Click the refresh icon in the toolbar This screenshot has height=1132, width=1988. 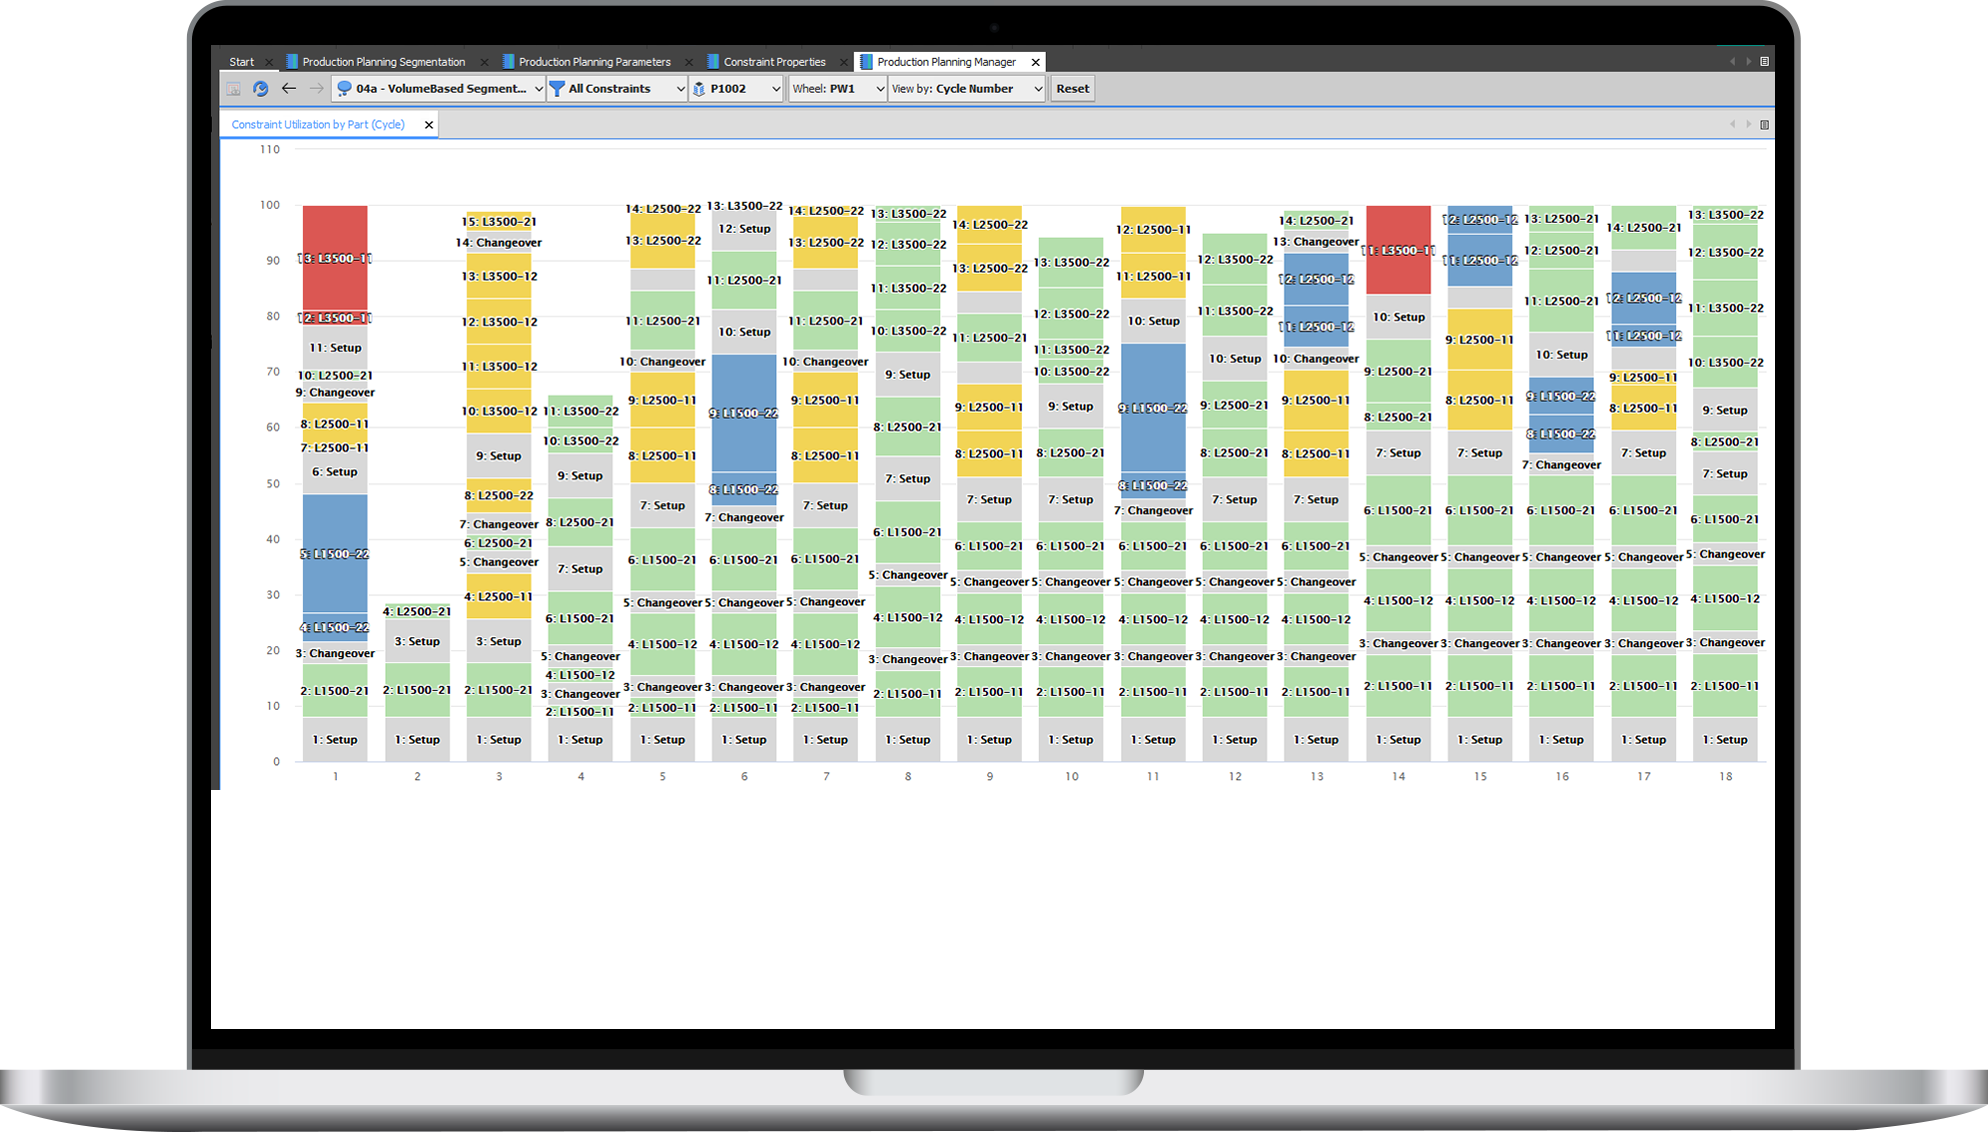(260, 89)
